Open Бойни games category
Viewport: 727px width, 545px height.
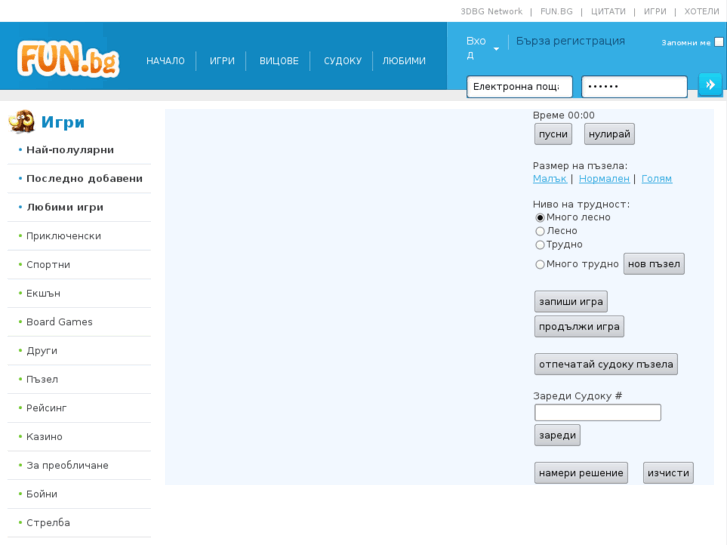pos(42,494)
